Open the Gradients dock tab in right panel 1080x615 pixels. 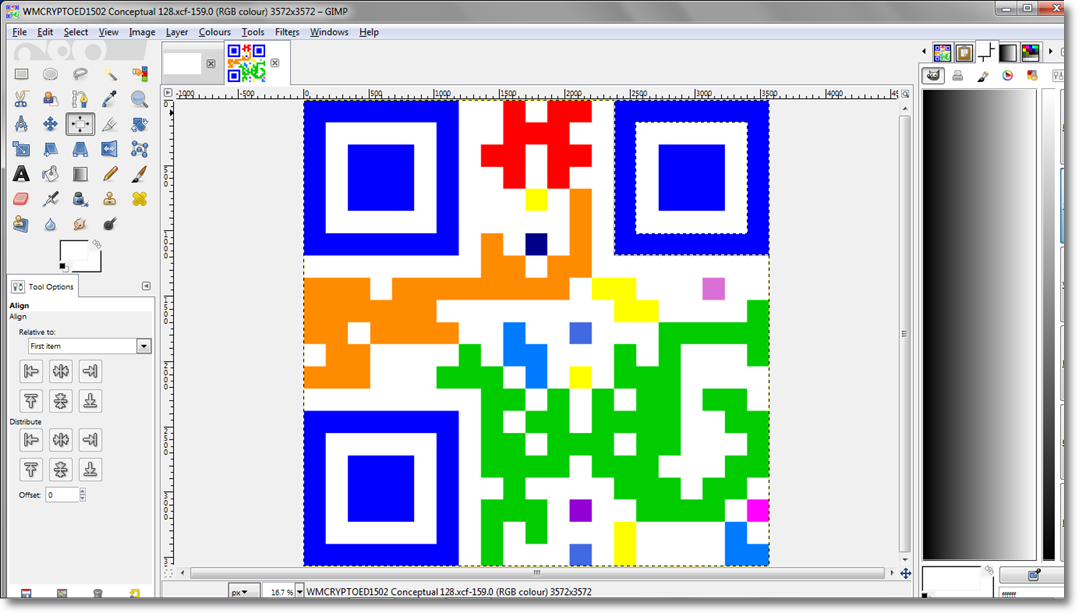(1008, 52)
